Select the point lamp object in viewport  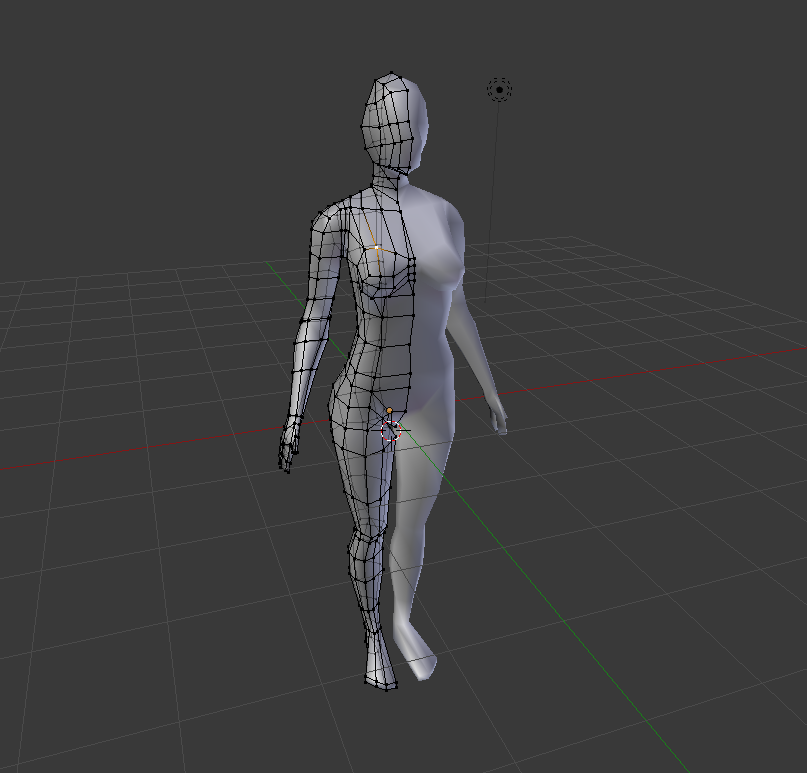coord(499,90)
